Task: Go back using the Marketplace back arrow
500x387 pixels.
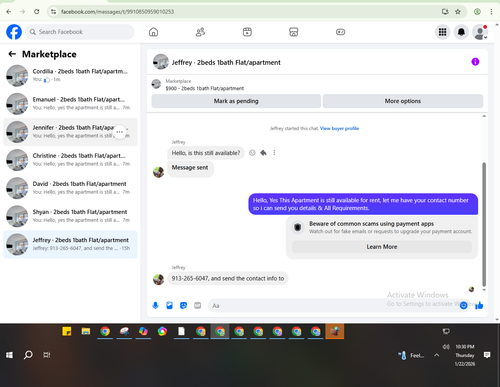Action: pos(12,54)
